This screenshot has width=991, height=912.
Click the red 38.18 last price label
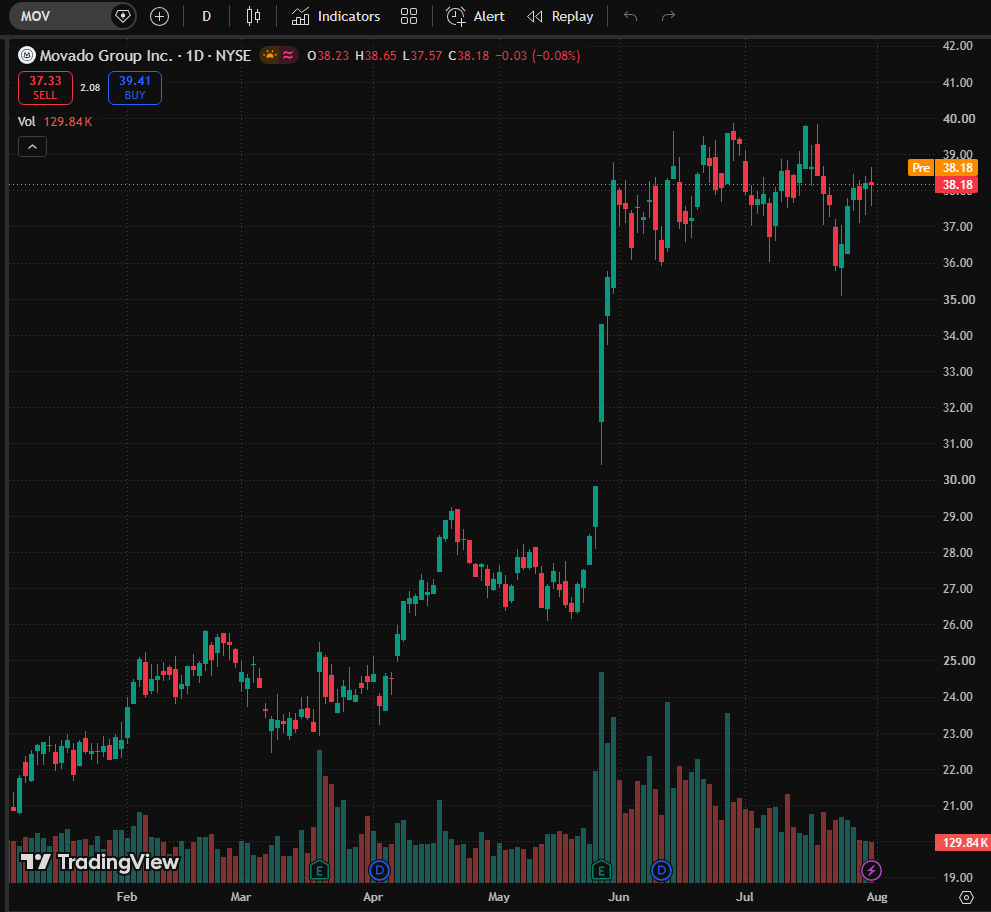pyautogui.click(x=956, y=185)
